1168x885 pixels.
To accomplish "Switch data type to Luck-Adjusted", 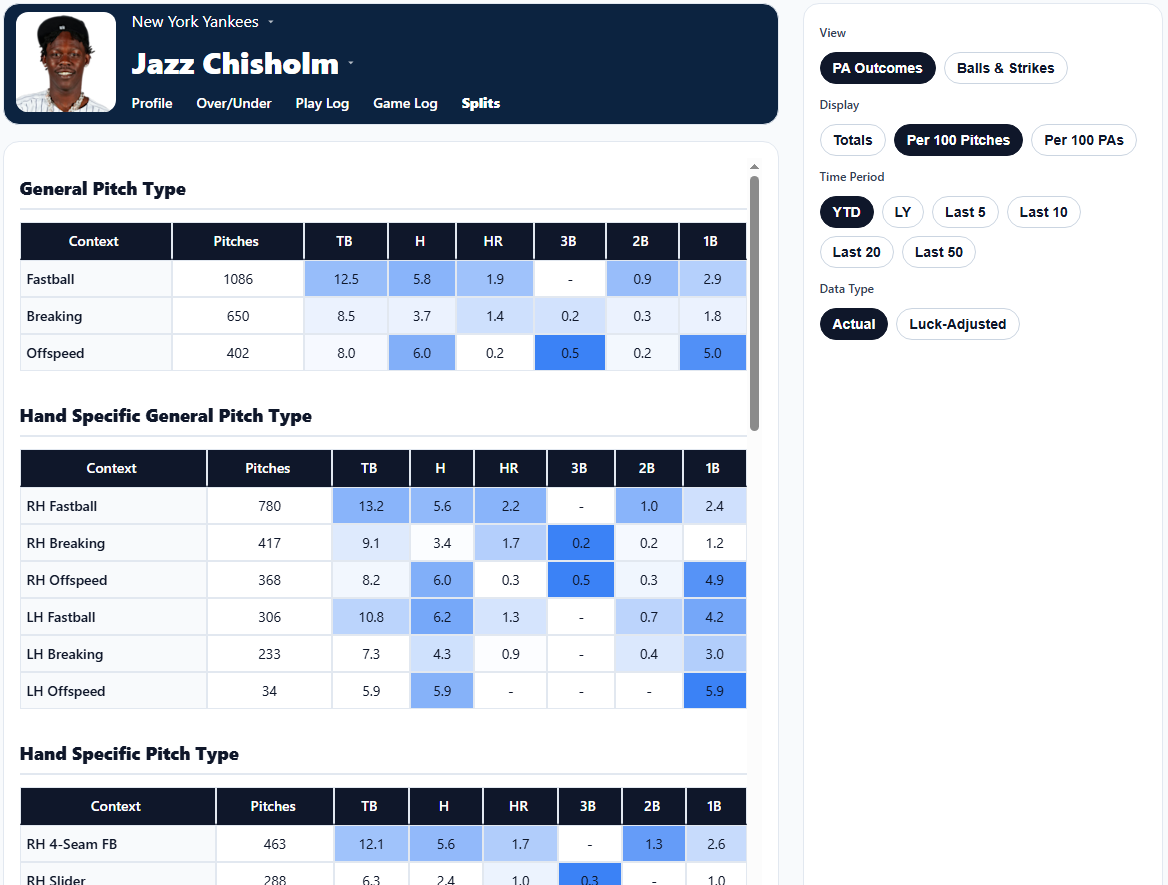I will coord(957,324).
